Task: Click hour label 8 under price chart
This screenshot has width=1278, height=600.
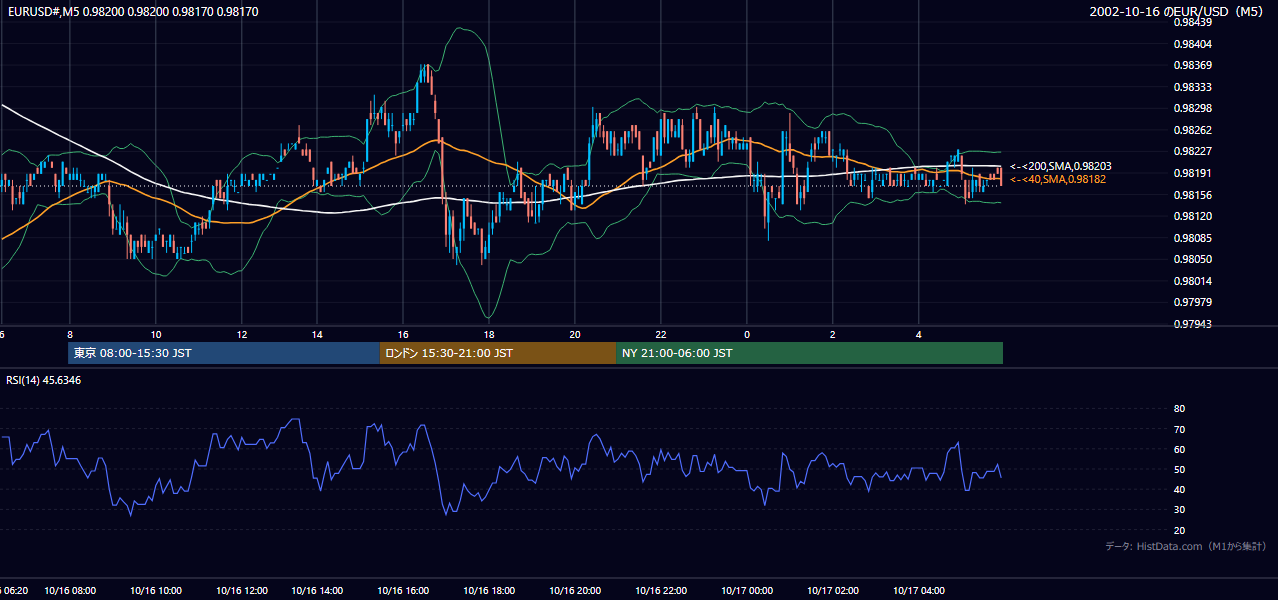Action: [70, 334]
